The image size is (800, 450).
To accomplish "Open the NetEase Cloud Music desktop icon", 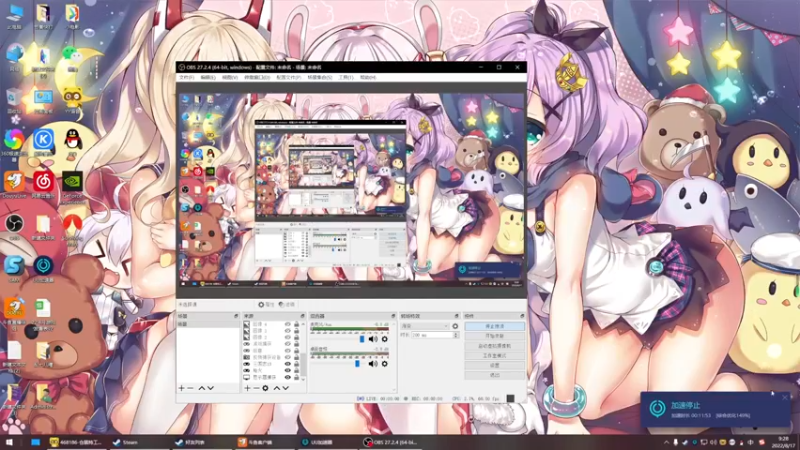I will point(44,184).
